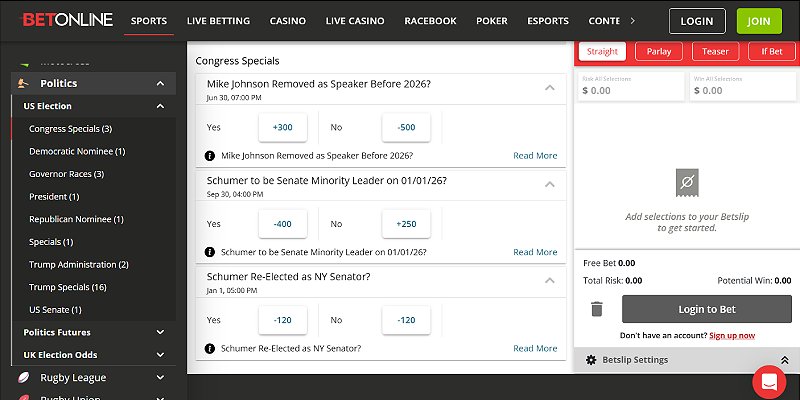Screen dimensions: 800x400
Task: Click the Betslip Settings gear icon
Action: point(591,360)
